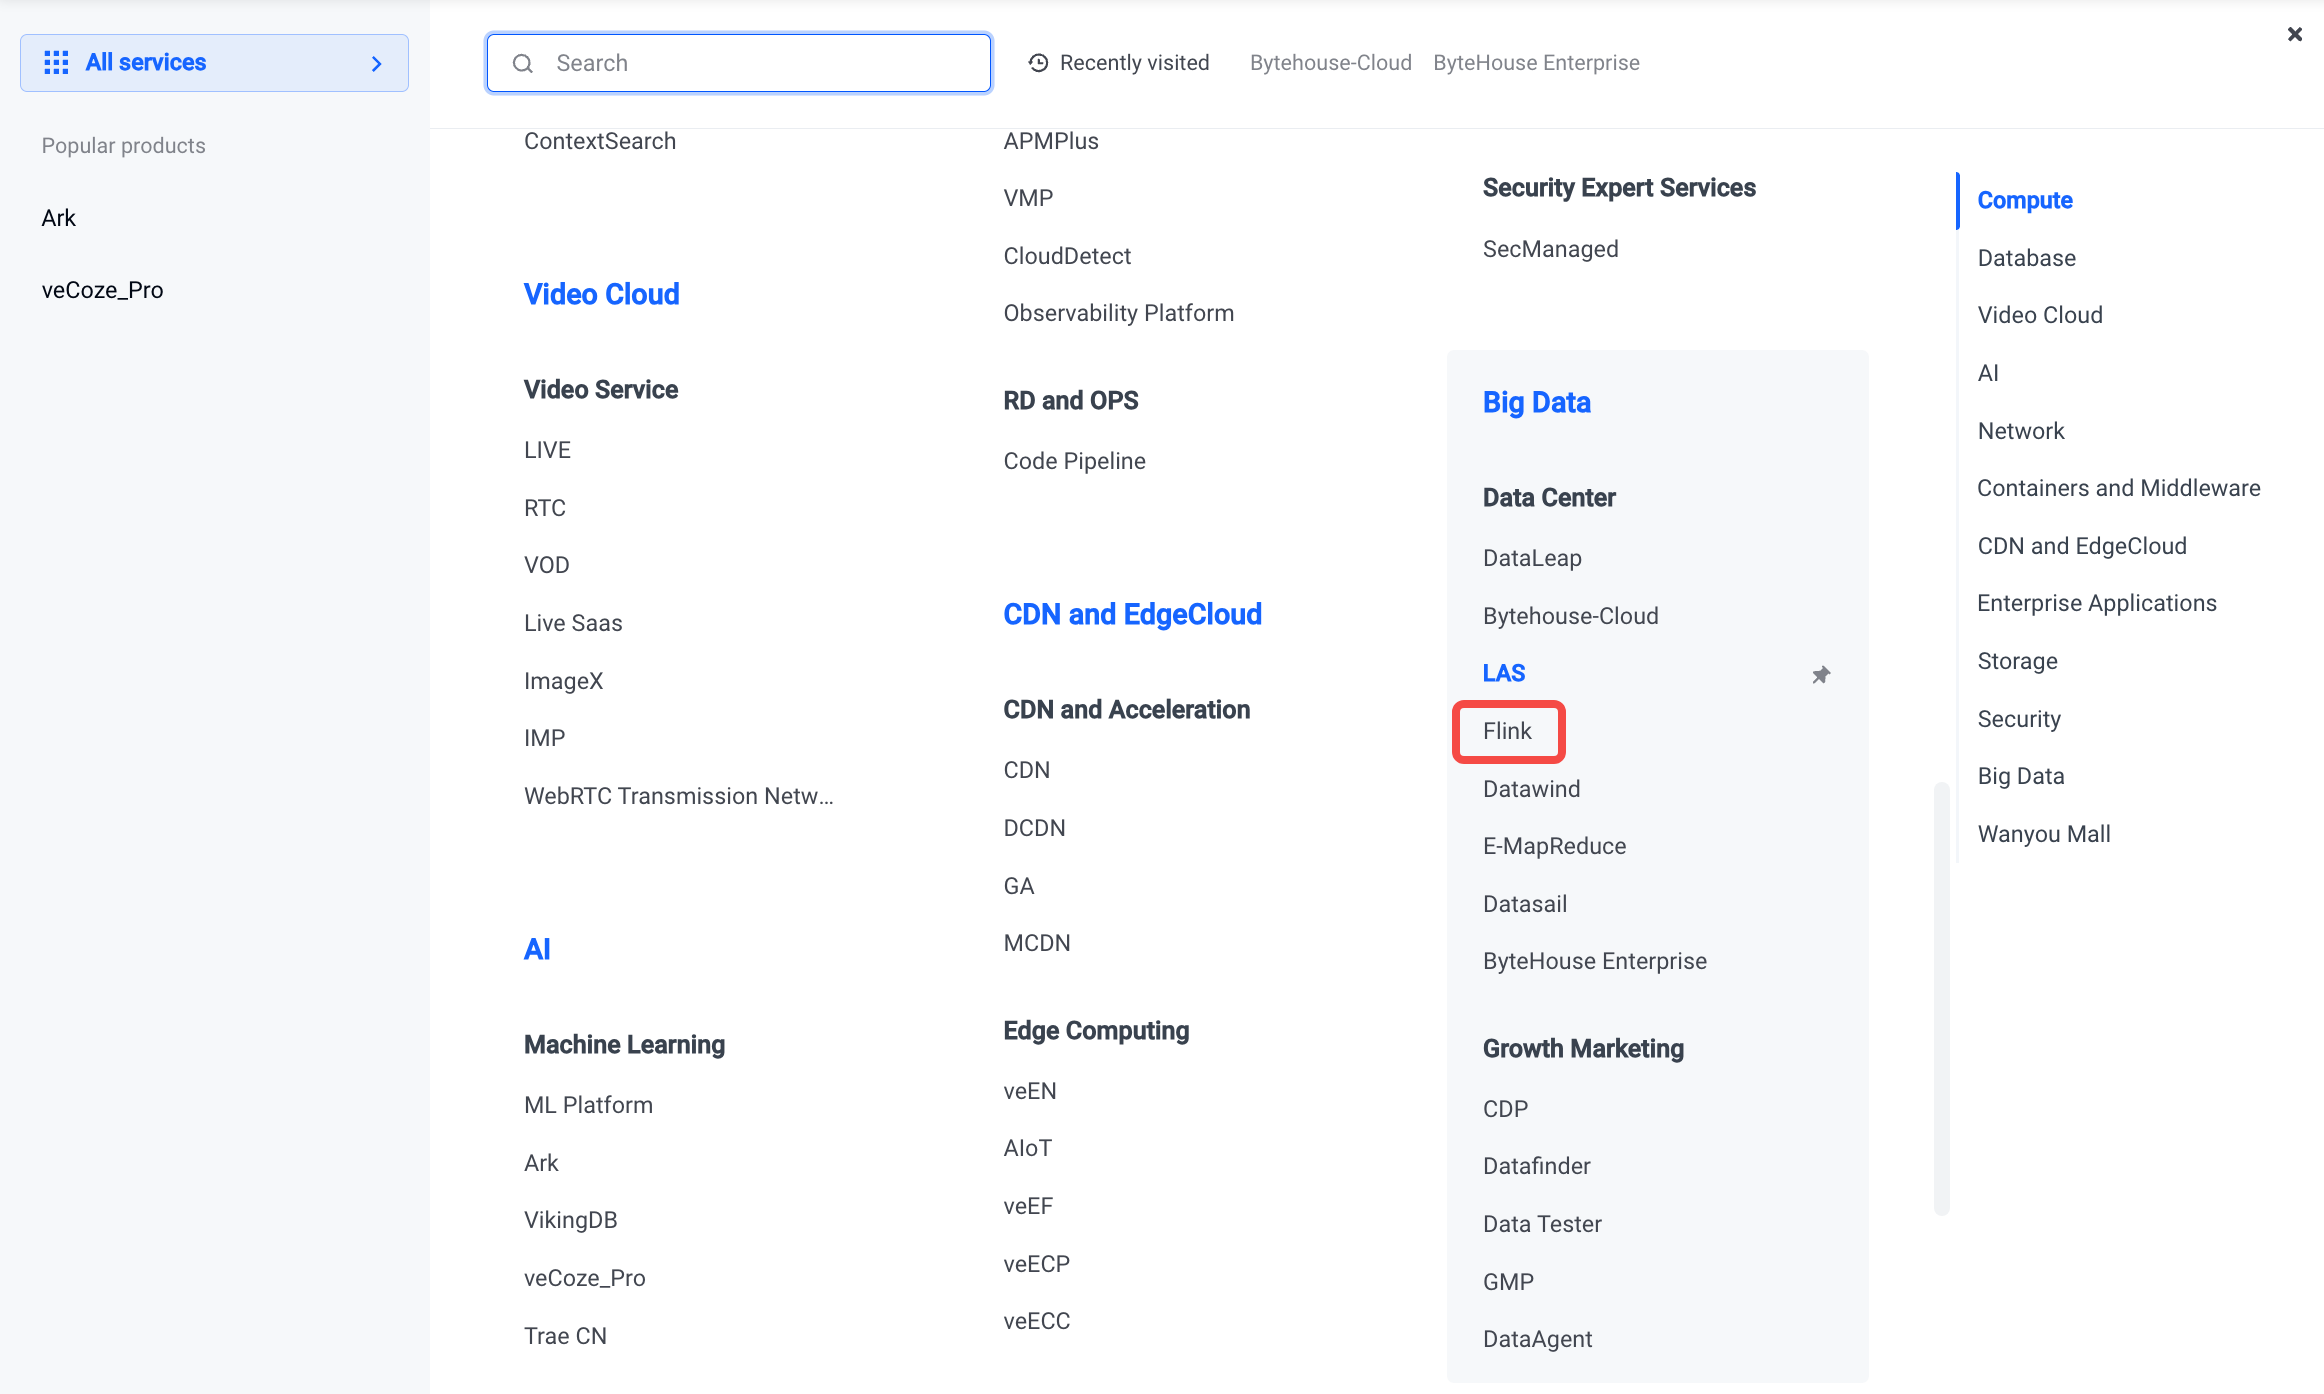Jump to the Storage category

pyautogui.click(x=2017, y=661)
